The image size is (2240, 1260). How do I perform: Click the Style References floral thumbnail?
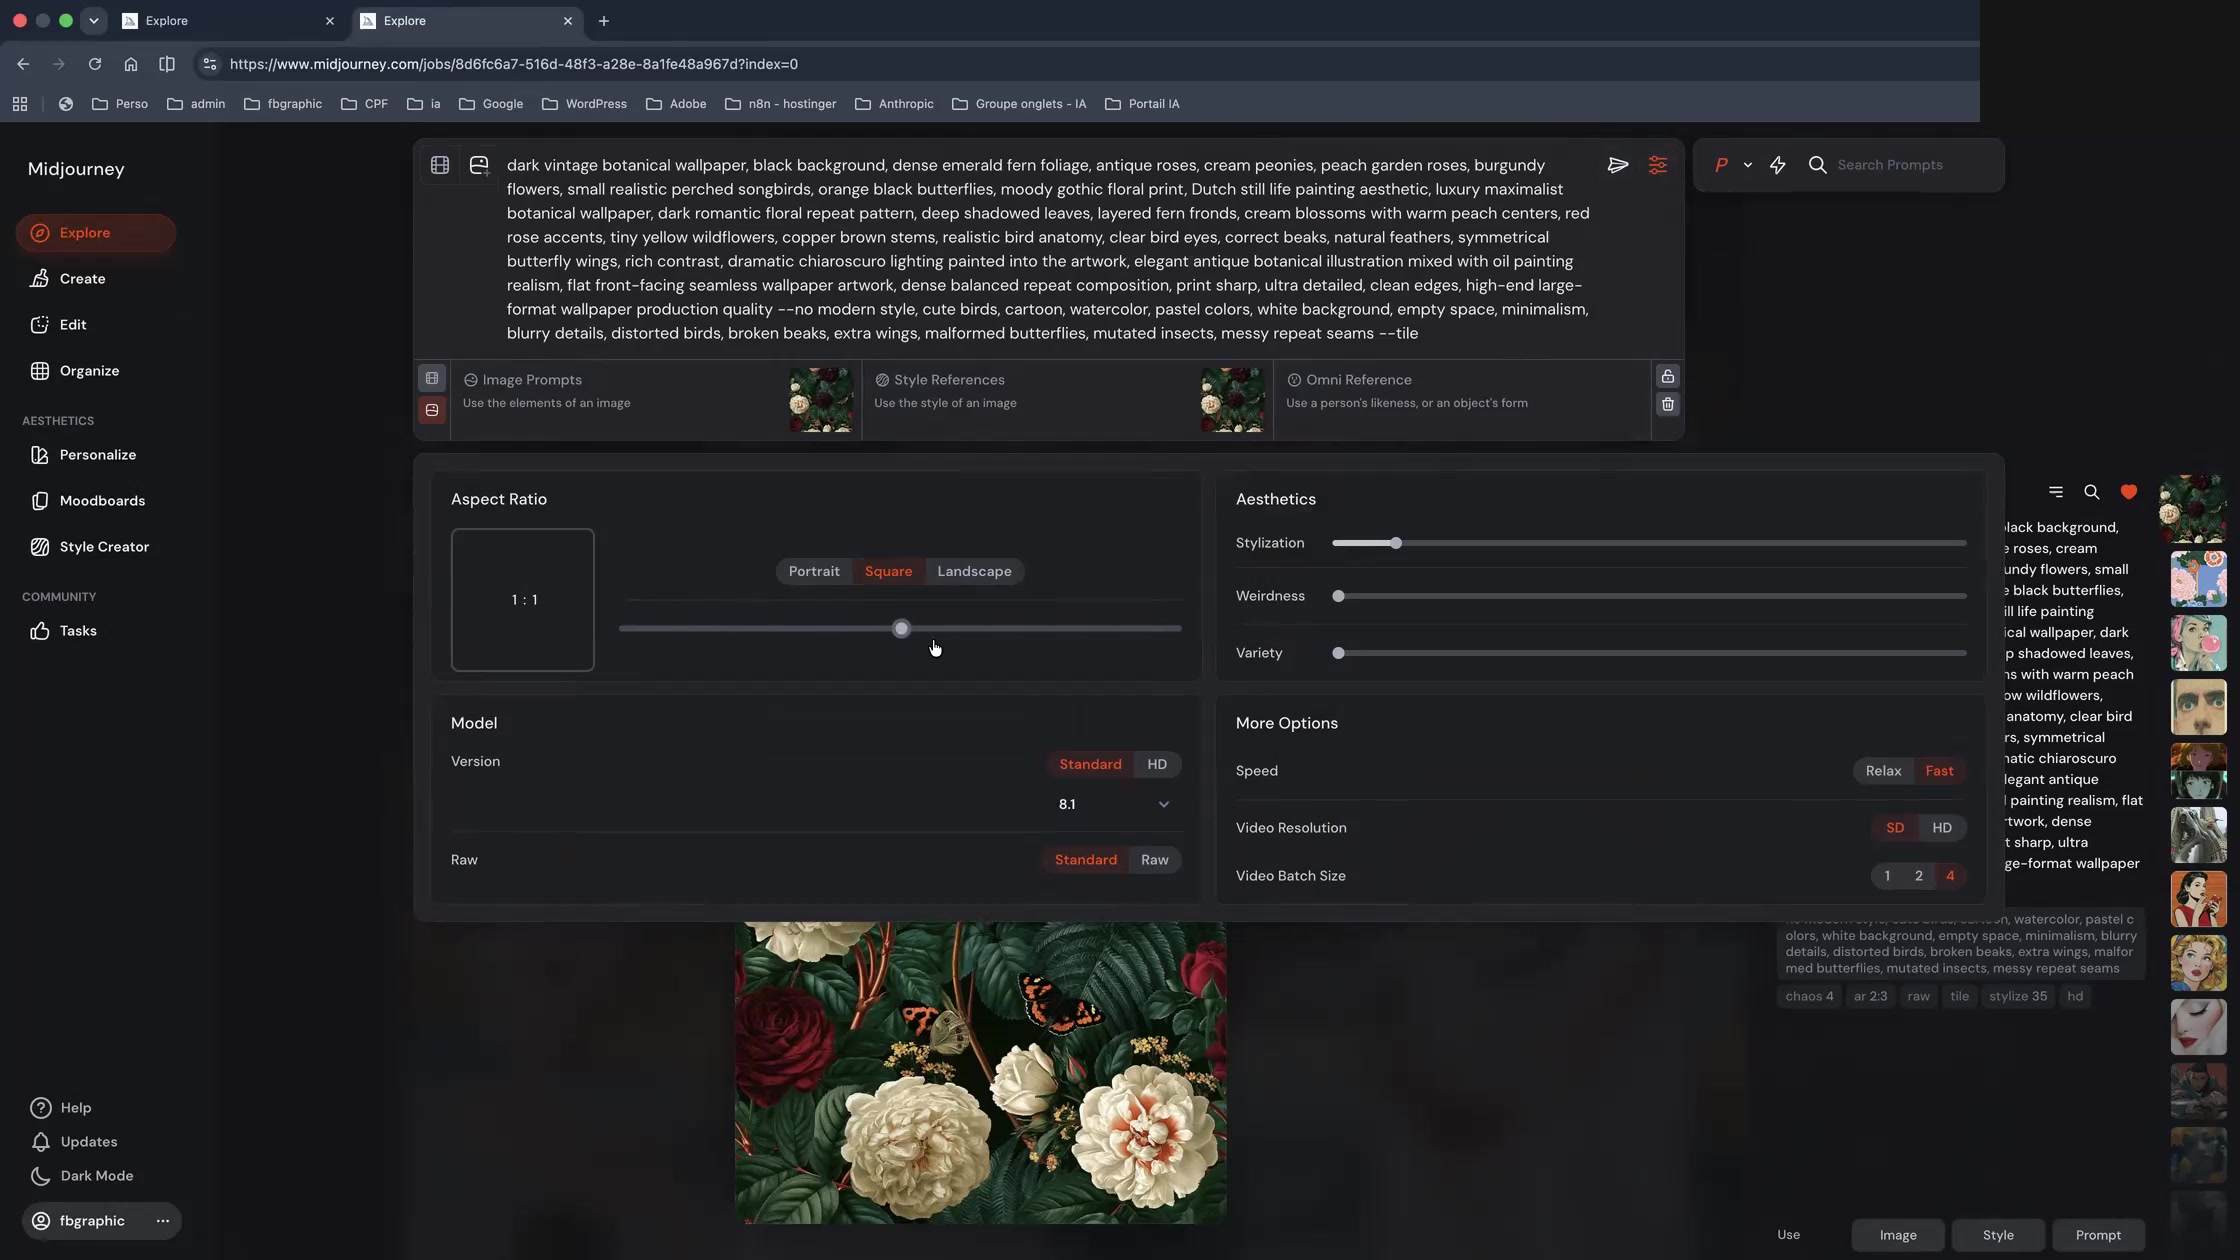coord(1232,400)
